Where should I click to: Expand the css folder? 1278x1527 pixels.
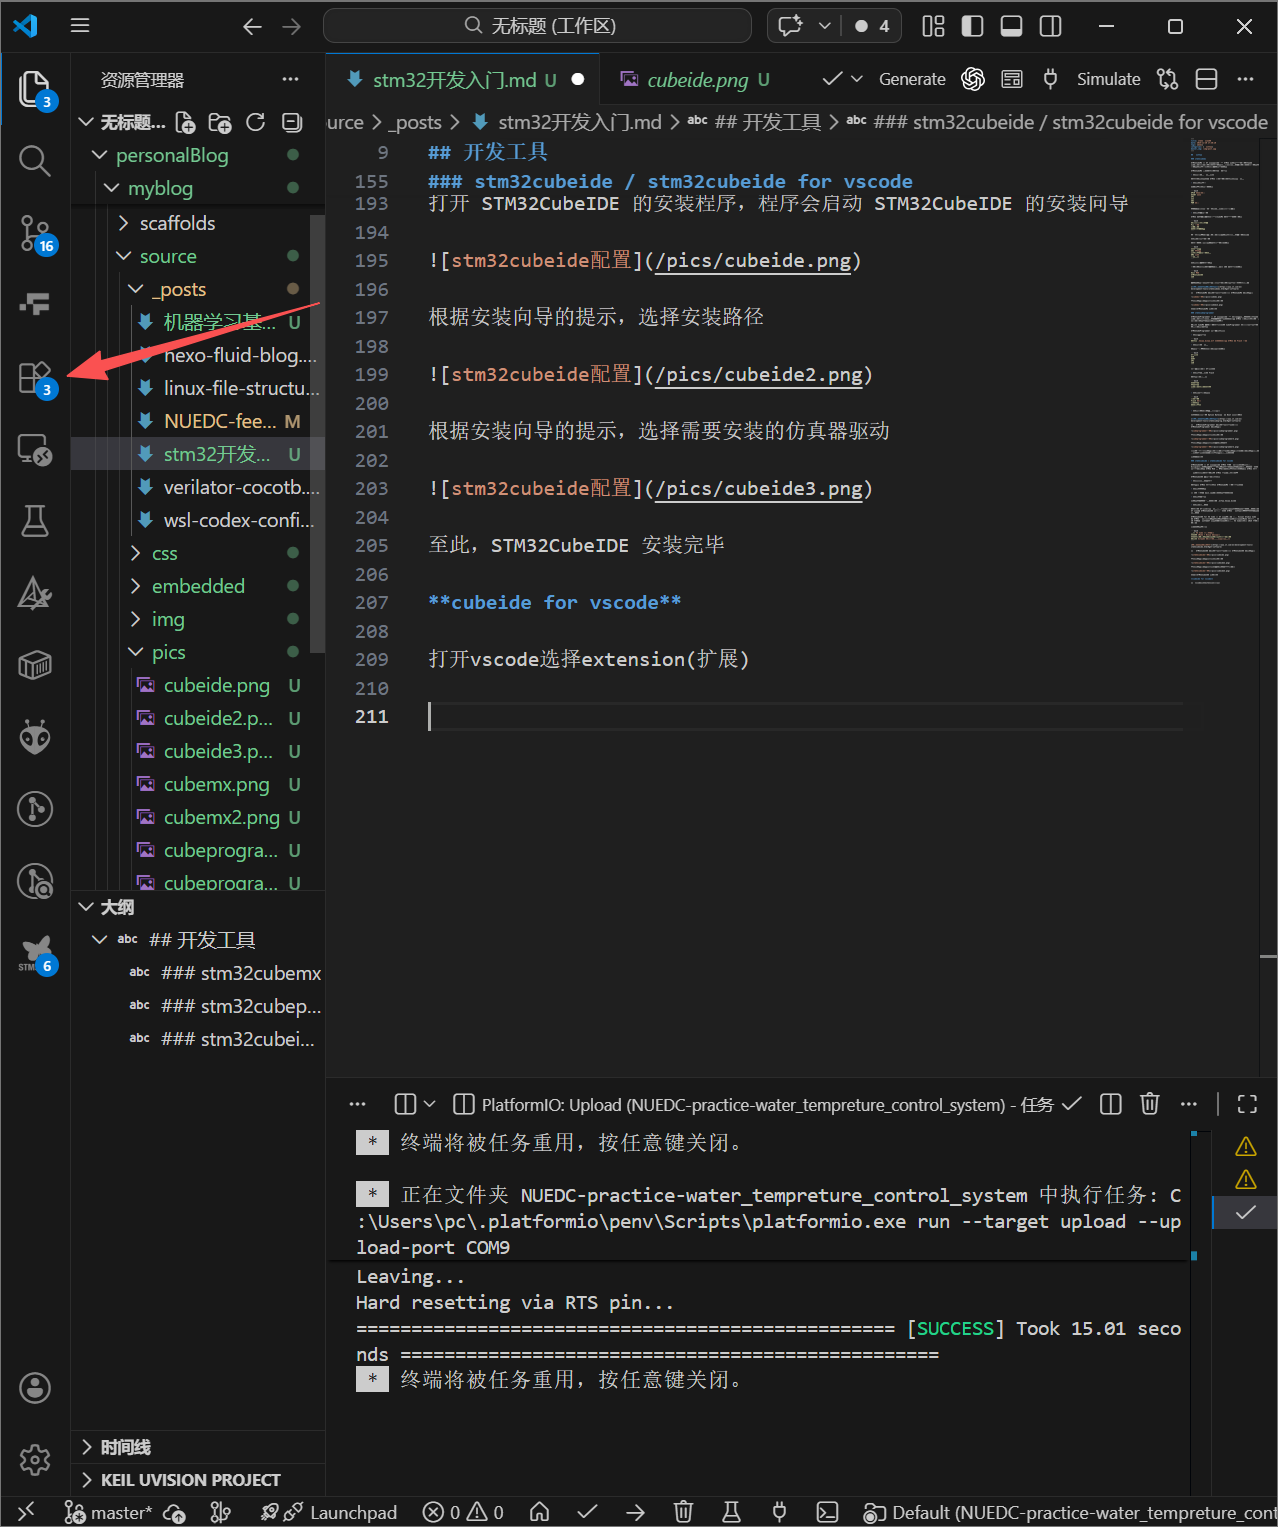click(164, 553)
